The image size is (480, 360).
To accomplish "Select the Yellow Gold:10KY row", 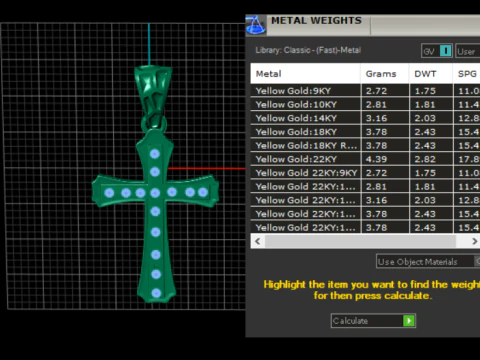I will (x=365, y=104).
